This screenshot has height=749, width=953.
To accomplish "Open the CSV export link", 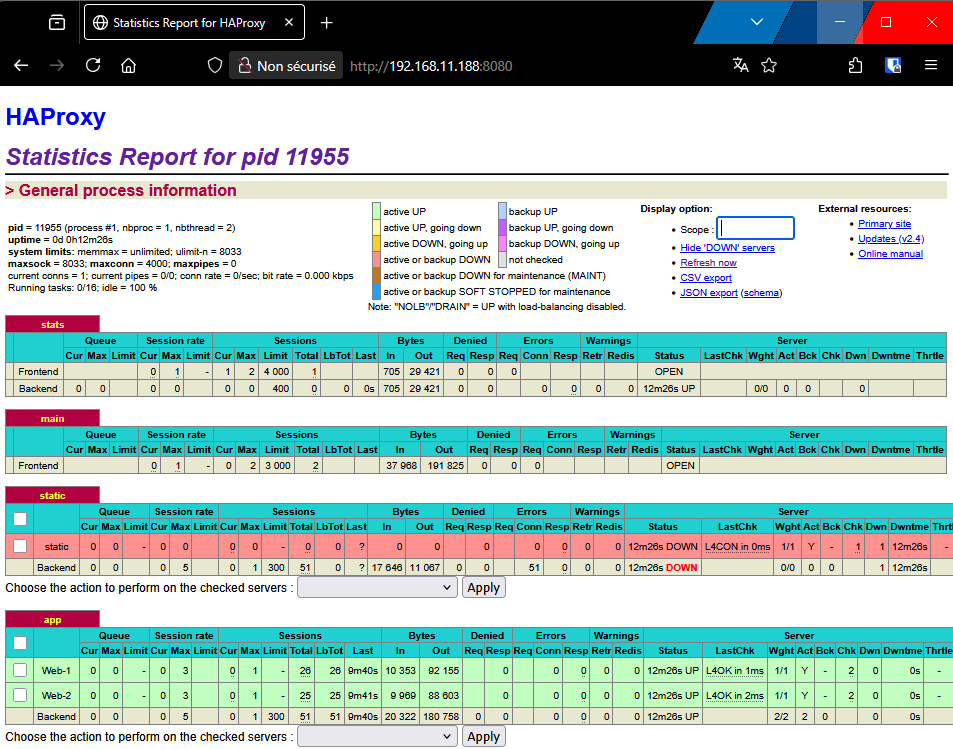I will (706, 277).
